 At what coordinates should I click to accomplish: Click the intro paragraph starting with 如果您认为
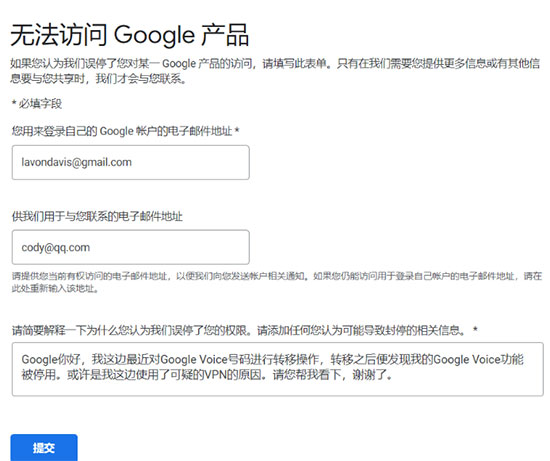click(275, 71)
